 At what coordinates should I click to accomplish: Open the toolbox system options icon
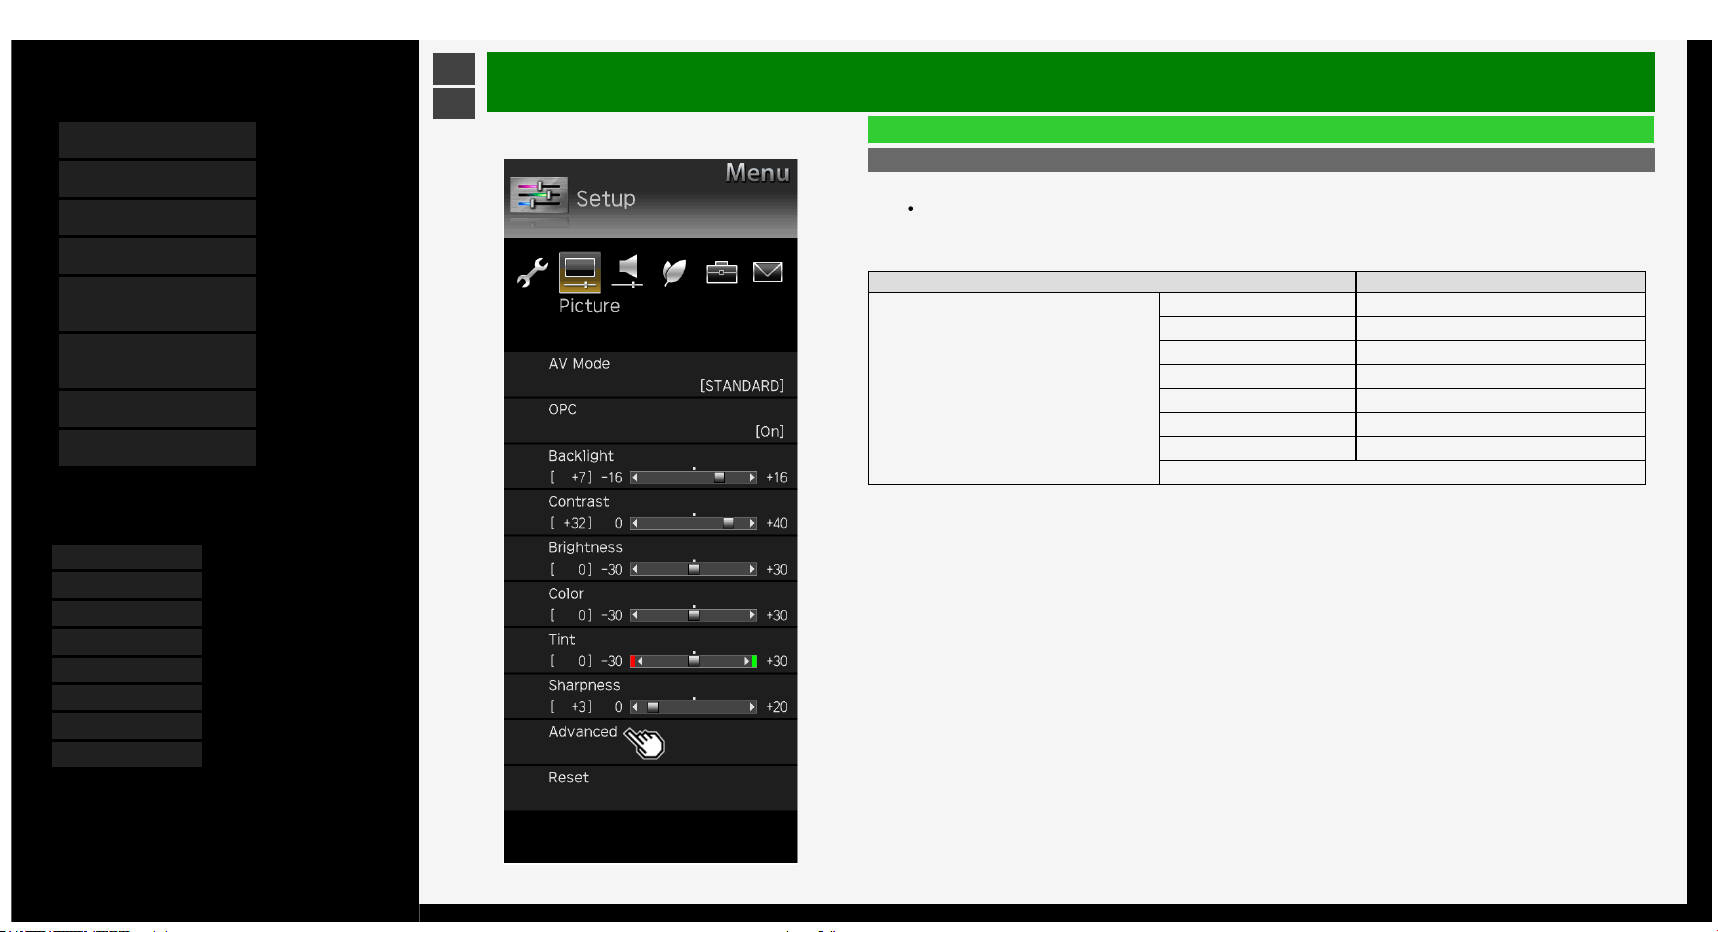pyautogui.click(x=721, y=272)
